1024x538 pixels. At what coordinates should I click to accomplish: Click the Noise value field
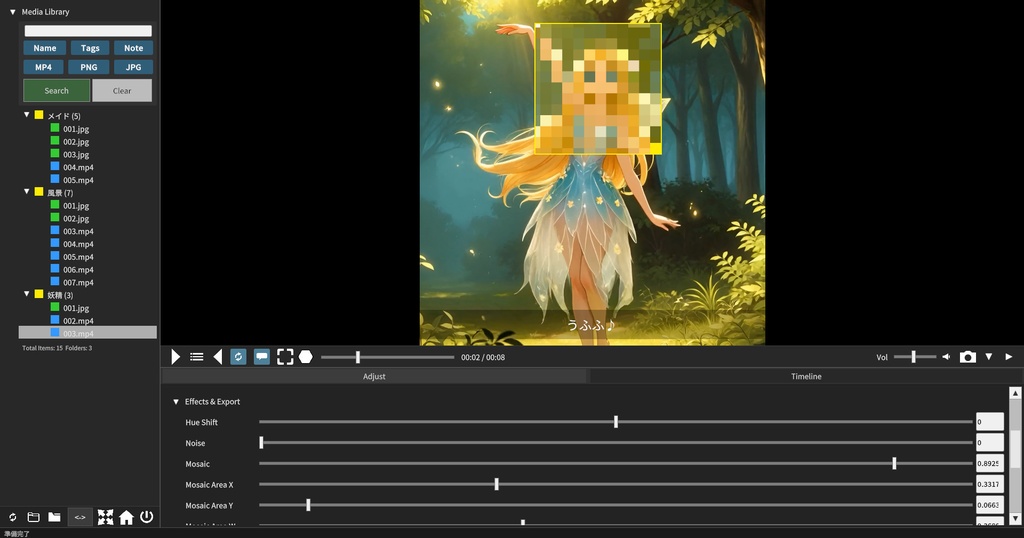coord(989,443)
